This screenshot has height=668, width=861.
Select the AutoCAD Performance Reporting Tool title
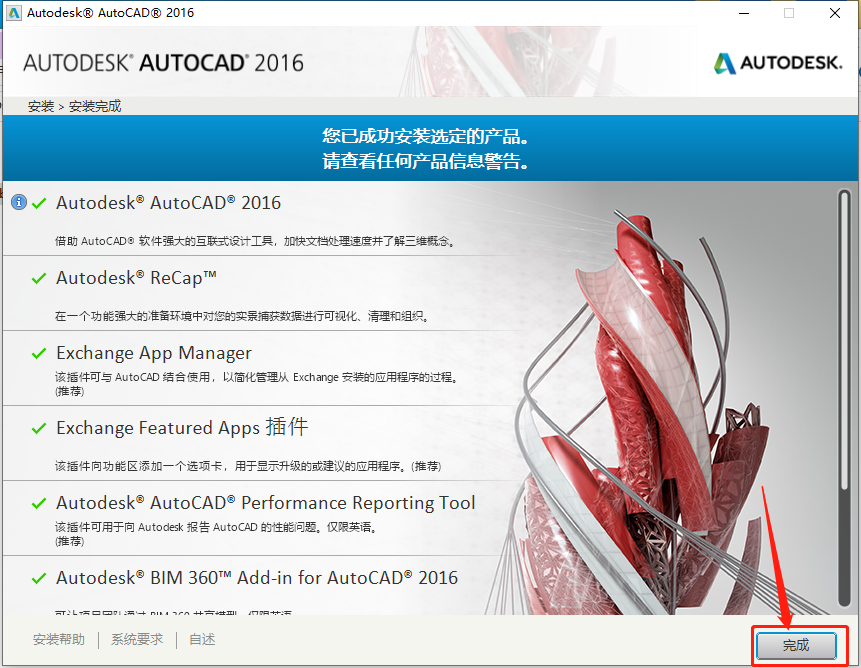[x=266, y=503]
